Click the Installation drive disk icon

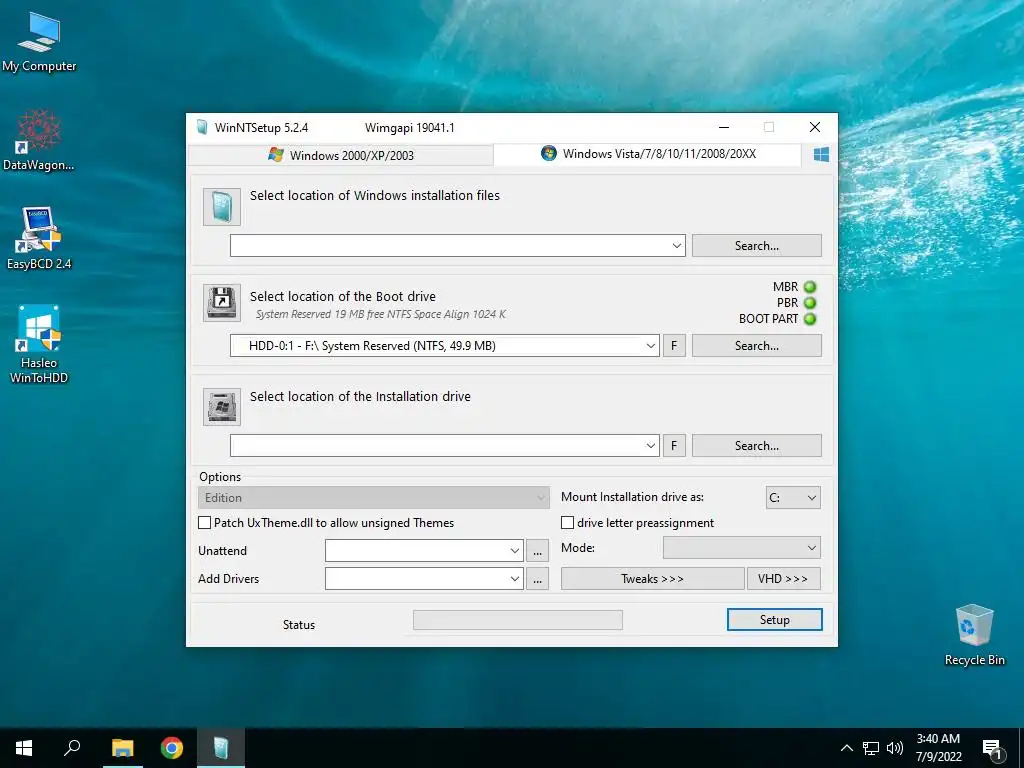221,407
